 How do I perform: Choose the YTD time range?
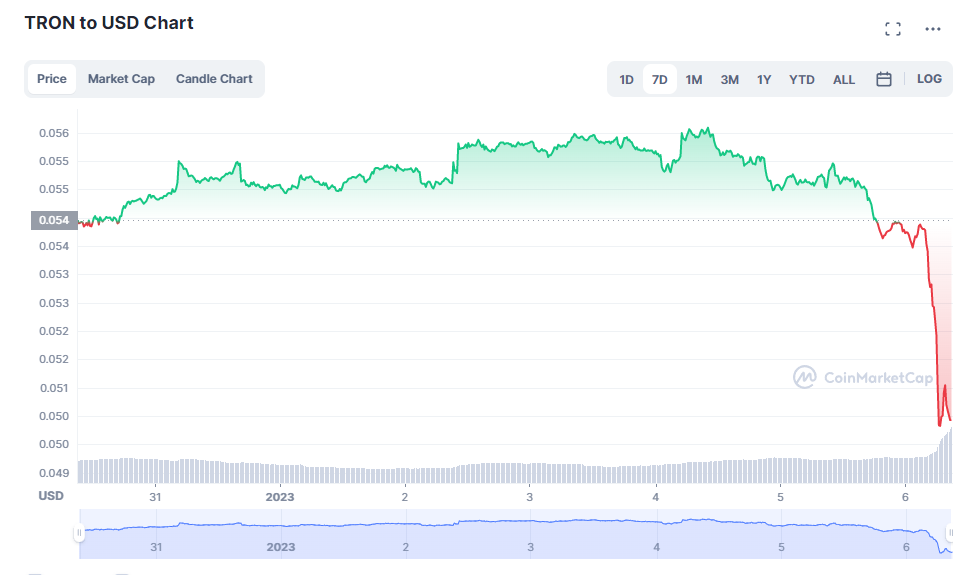(802, 80)
